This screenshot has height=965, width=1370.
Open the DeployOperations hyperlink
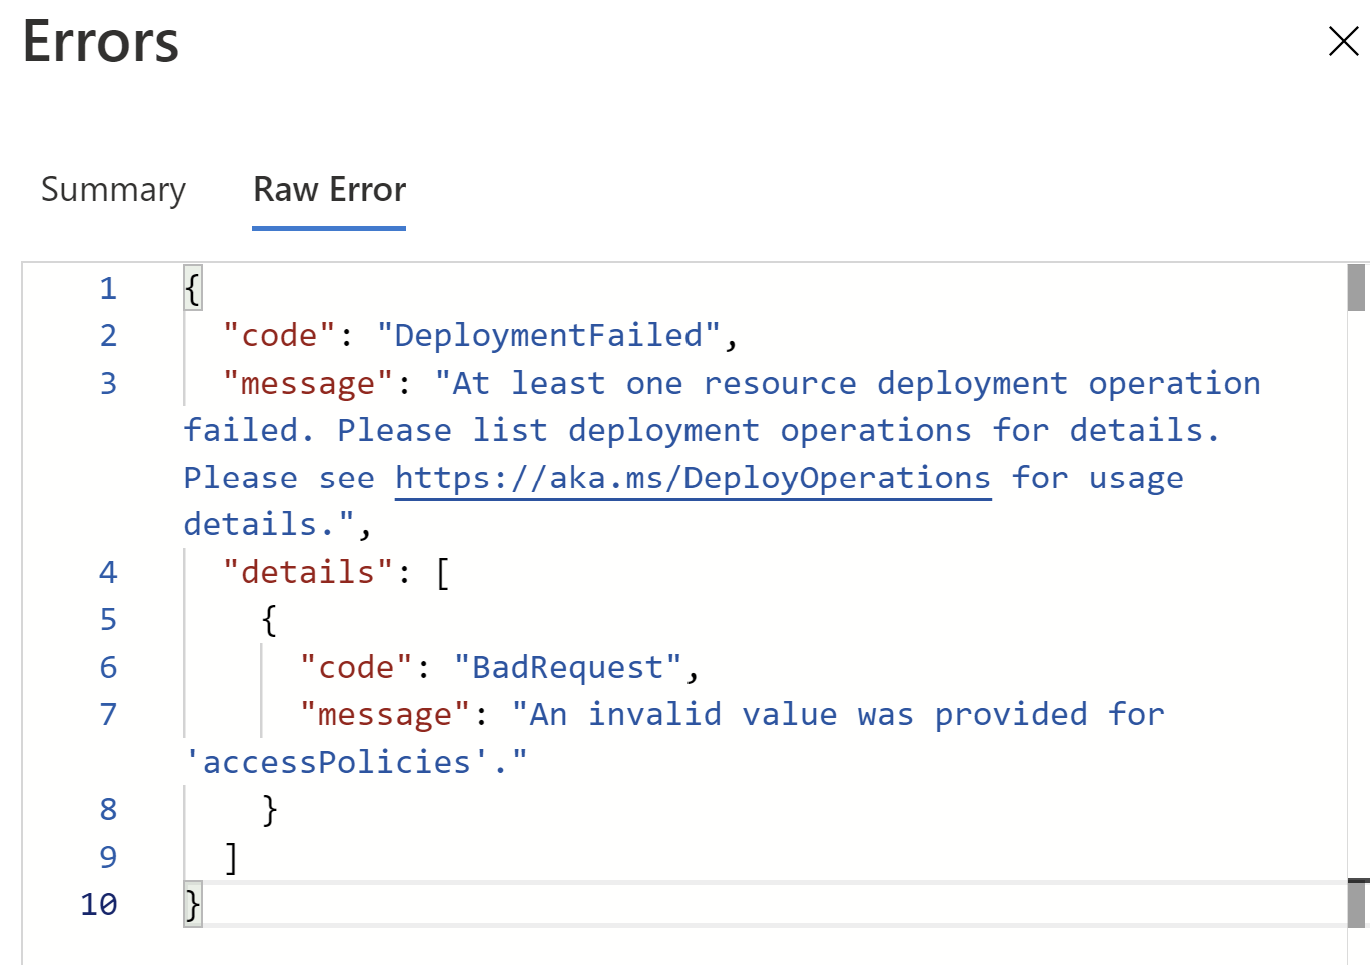692,477
